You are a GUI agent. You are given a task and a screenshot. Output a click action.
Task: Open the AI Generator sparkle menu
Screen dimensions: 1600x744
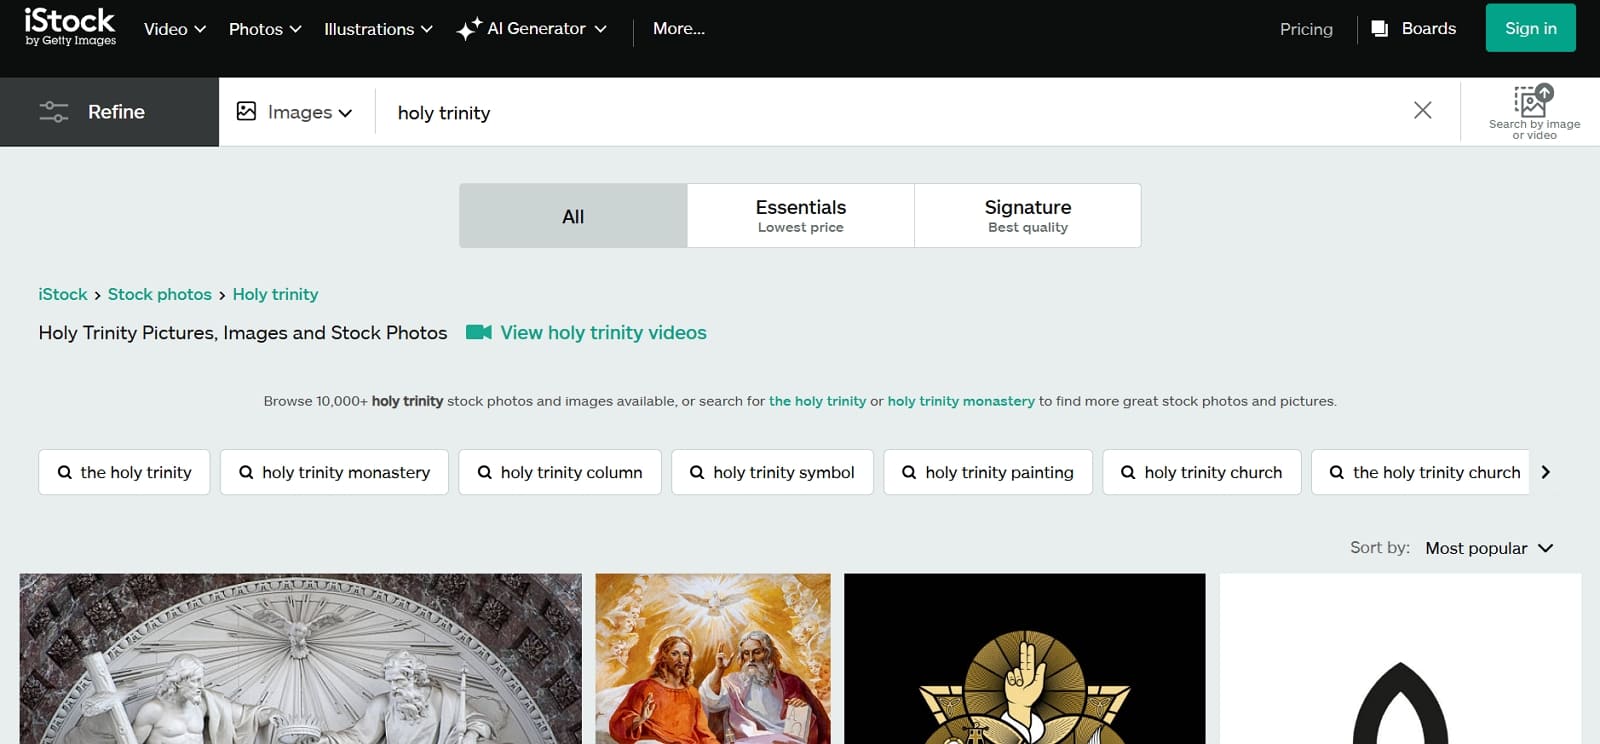click(x=531, y=29)
